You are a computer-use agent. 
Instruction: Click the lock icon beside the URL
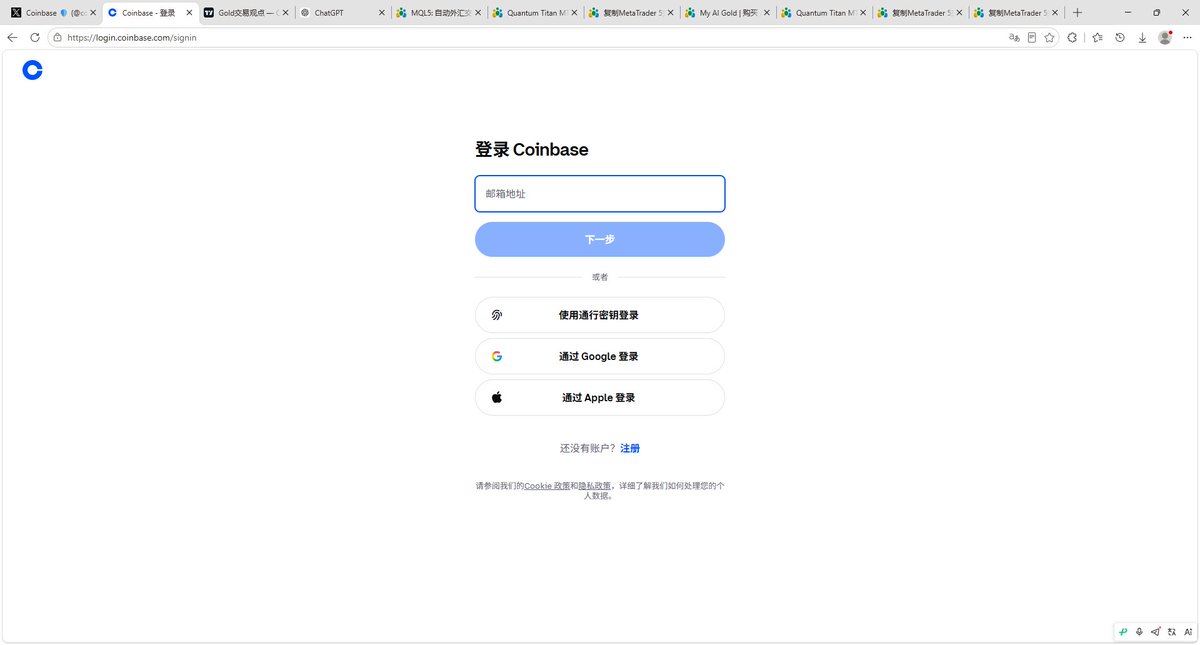tap(57, 37)
